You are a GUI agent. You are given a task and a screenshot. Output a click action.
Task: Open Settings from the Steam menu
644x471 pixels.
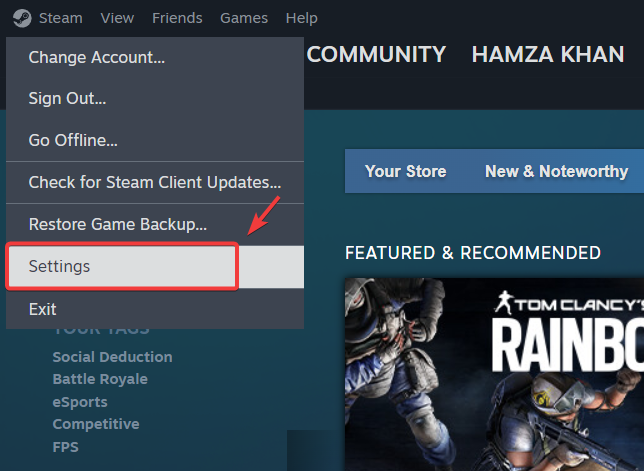point(60,267)
